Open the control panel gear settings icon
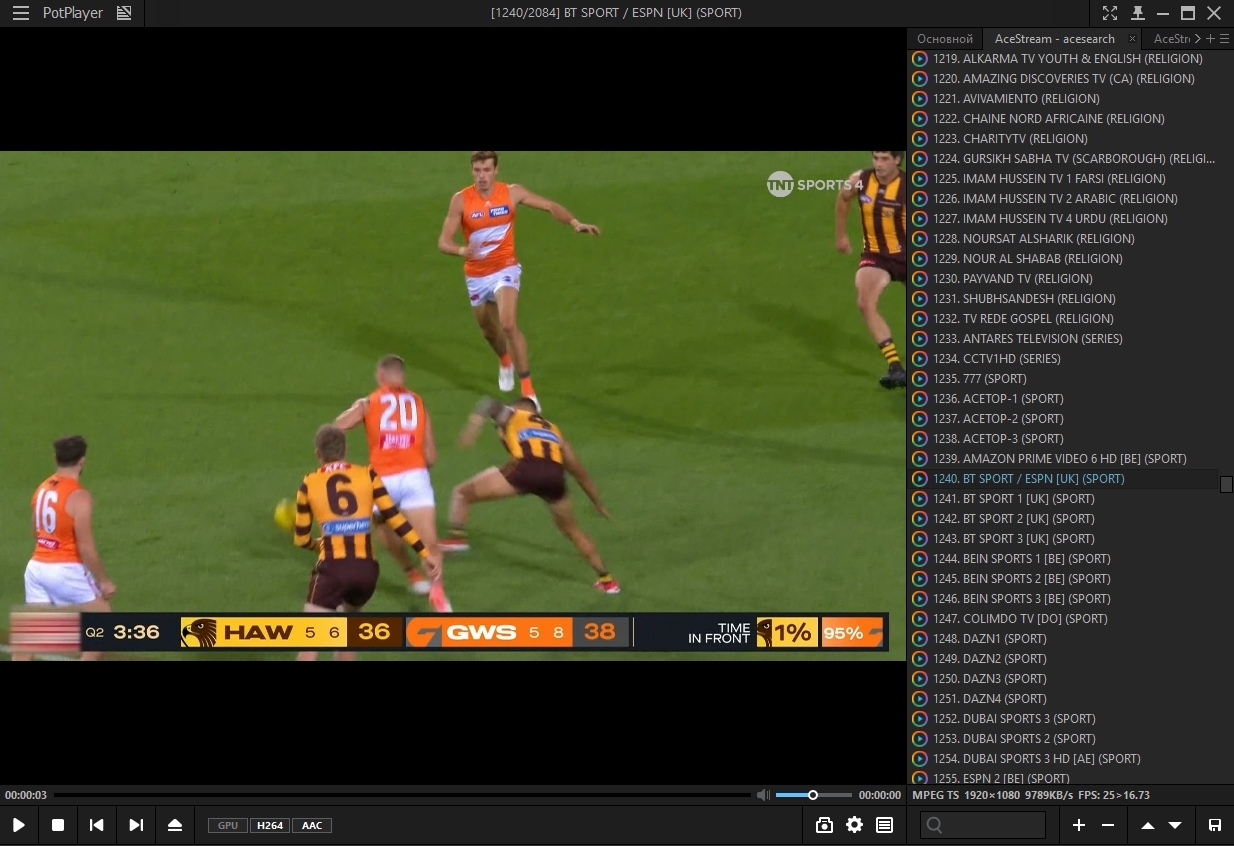 (854, 825)
